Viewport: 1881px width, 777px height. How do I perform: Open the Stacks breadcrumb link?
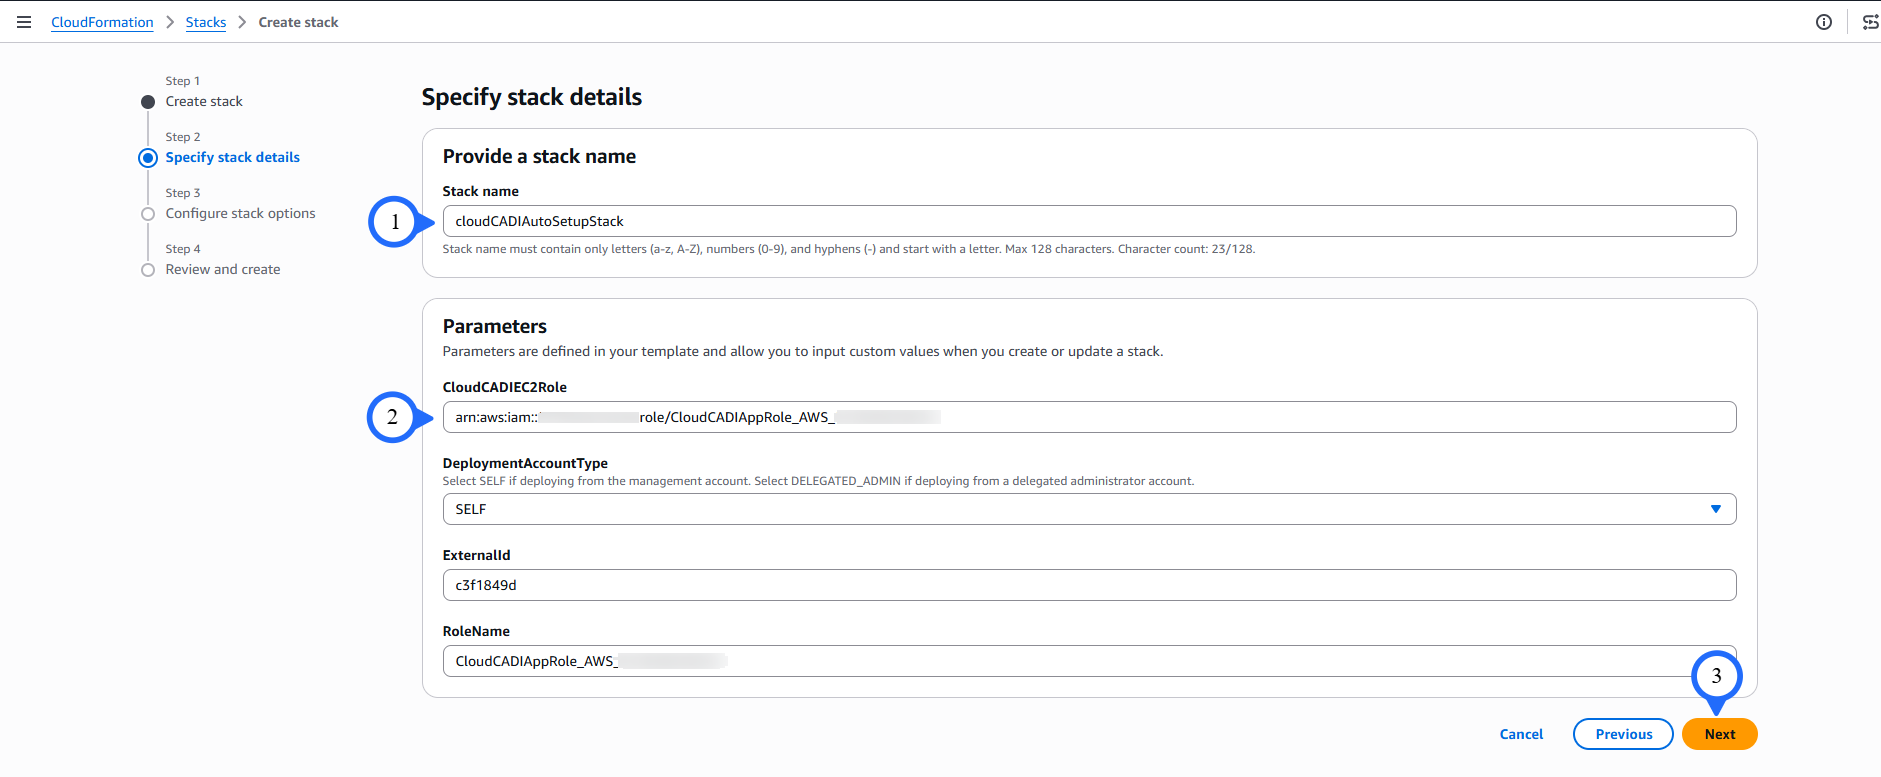[206, 22]
